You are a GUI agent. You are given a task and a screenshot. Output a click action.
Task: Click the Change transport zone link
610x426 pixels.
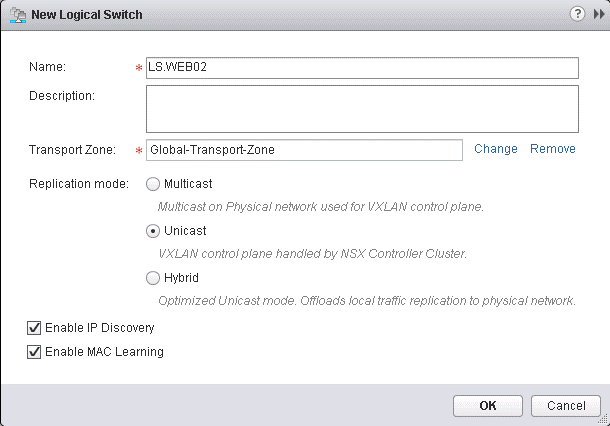[x=496, y=149]
